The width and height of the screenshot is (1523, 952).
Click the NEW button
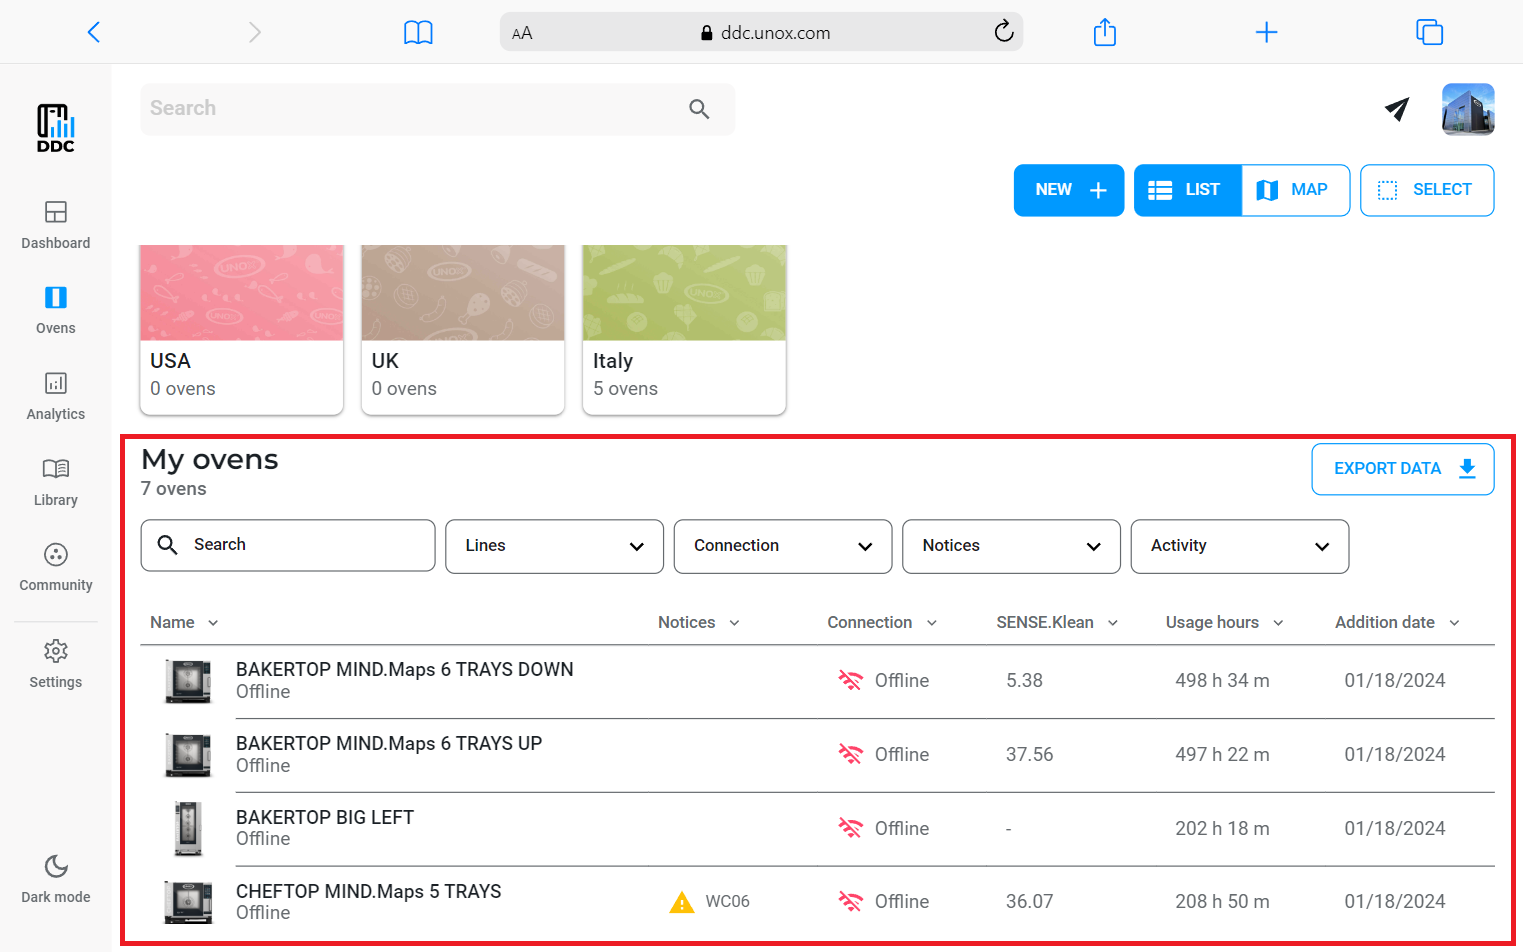(1068, 190)
